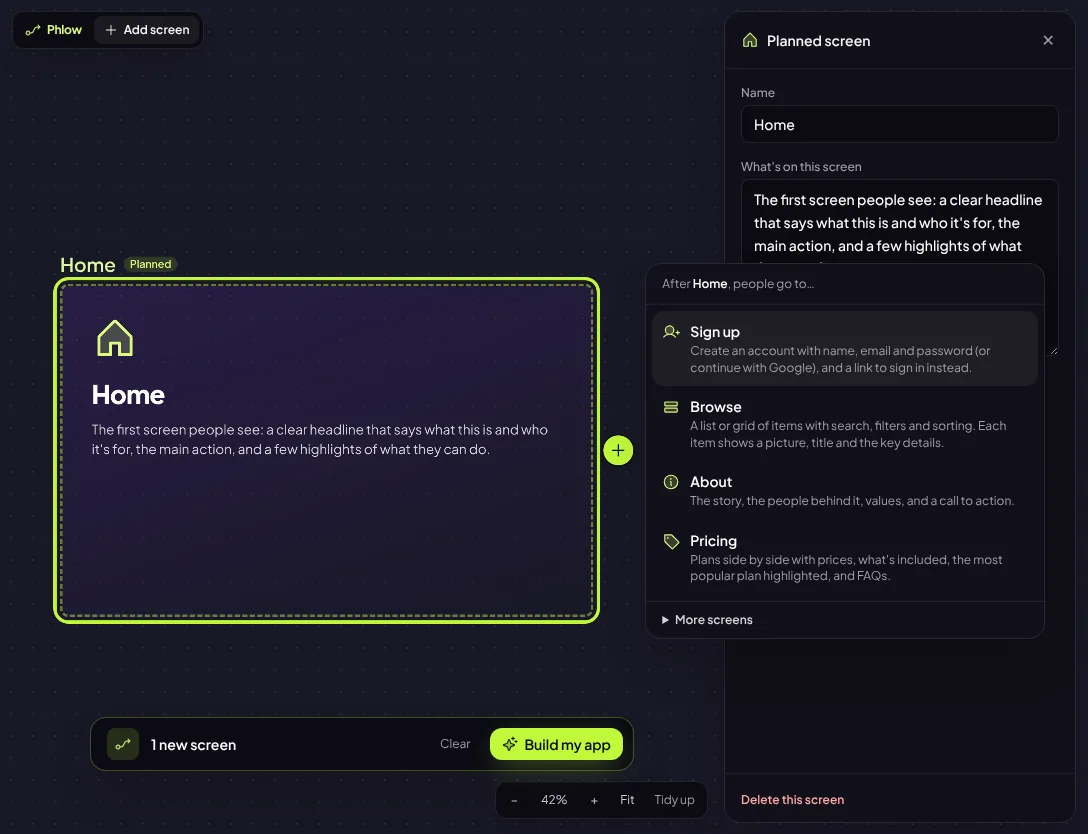The width and height of the screenshot is (1088, 834).
Task: Choose Pricing as next screen
Action: click(844, 557)
